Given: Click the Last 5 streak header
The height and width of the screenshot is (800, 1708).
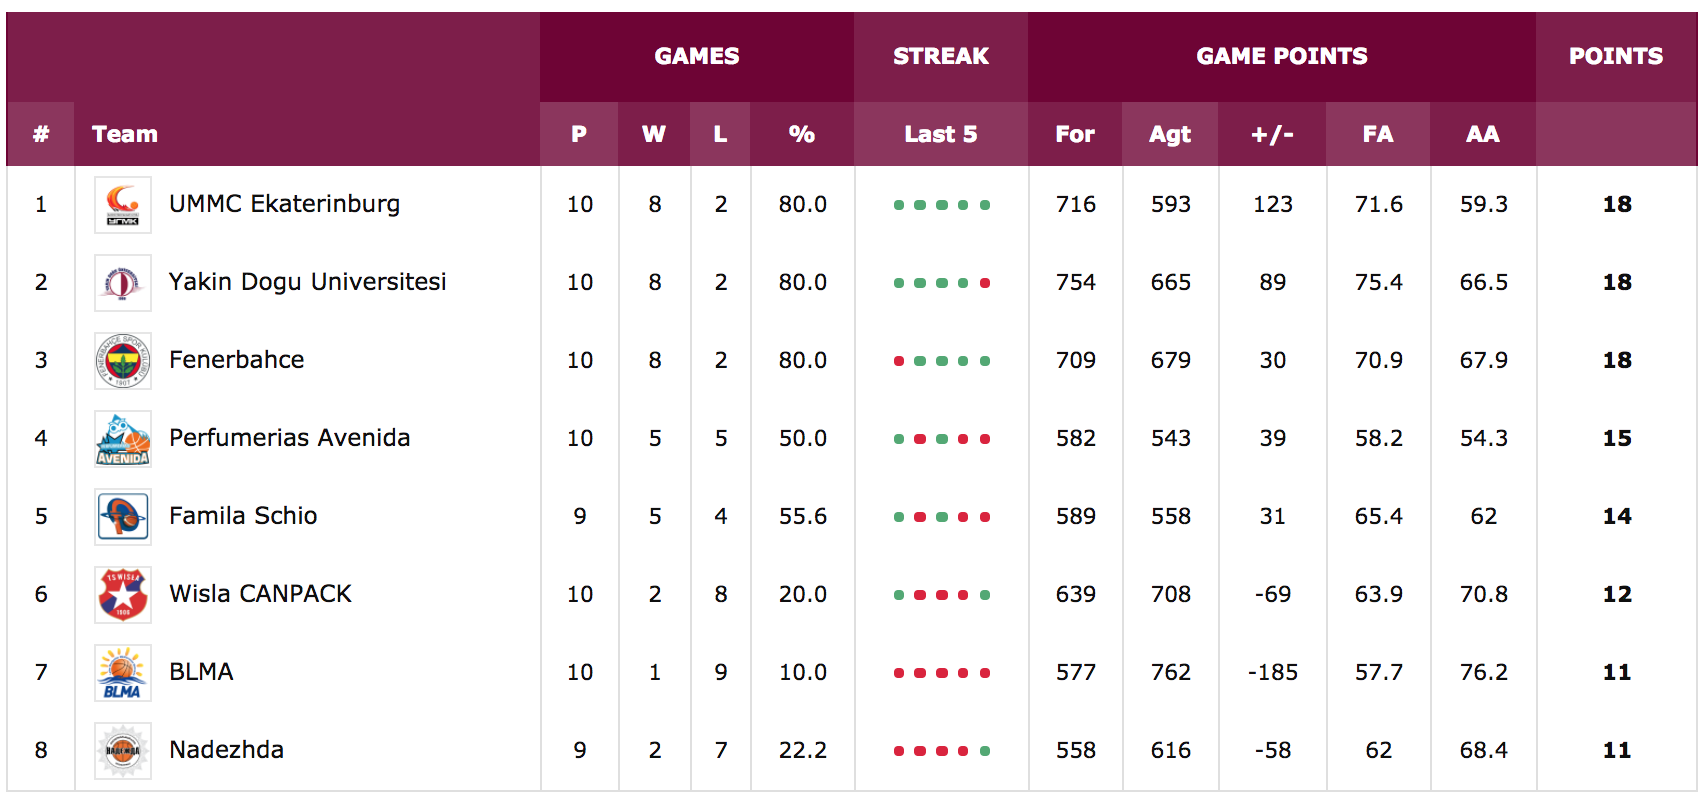Looking at the screenshot, I should pos(941,134).
